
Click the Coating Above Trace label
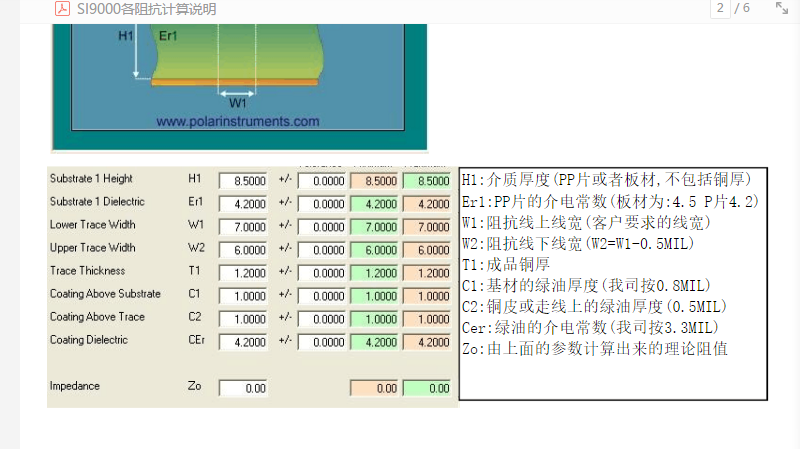point(97,317)
